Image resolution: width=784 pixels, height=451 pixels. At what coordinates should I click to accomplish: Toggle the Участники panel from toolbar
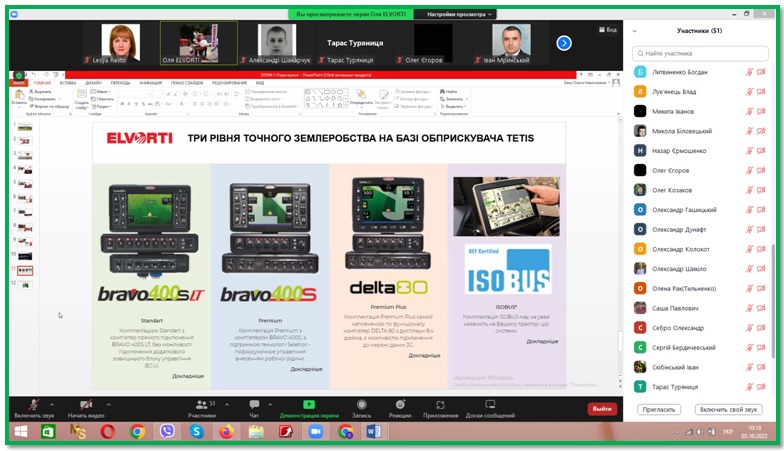pos(202,408)
